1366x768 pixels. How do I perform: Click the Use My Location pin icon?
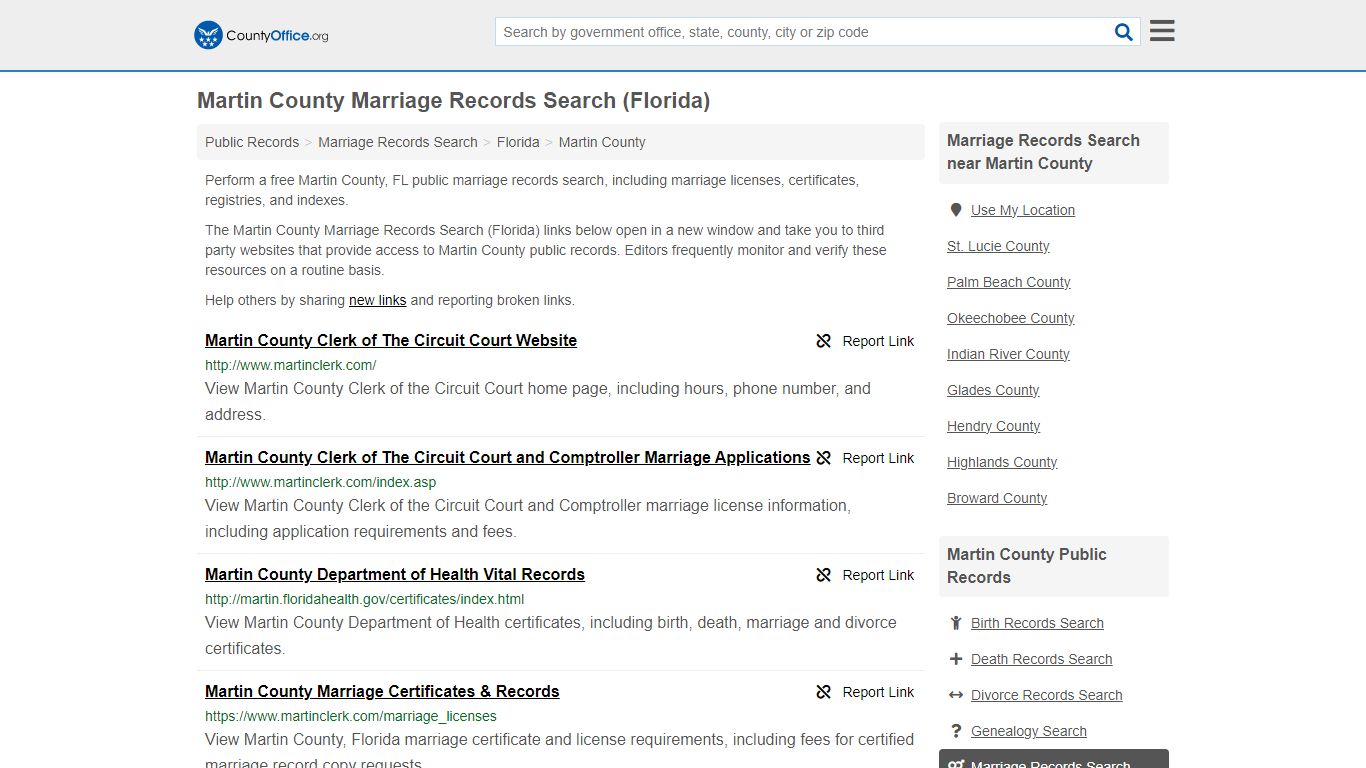point(956,210)
